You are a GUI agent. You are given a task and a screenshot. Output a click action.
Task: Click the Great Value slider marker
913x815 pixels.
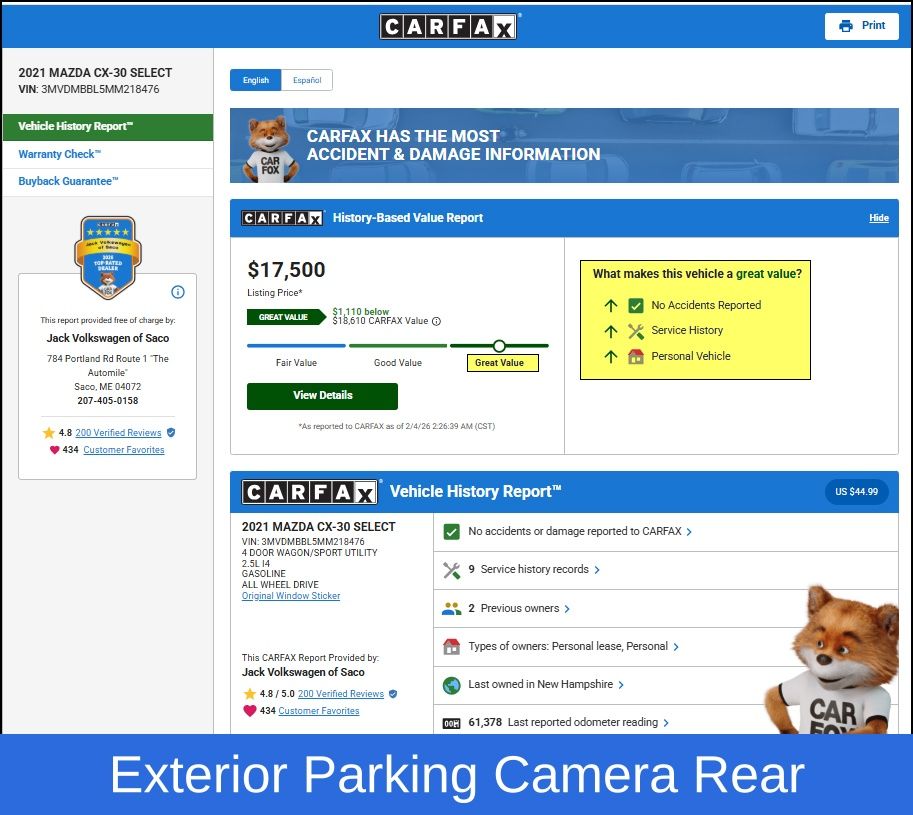[499, 346]
